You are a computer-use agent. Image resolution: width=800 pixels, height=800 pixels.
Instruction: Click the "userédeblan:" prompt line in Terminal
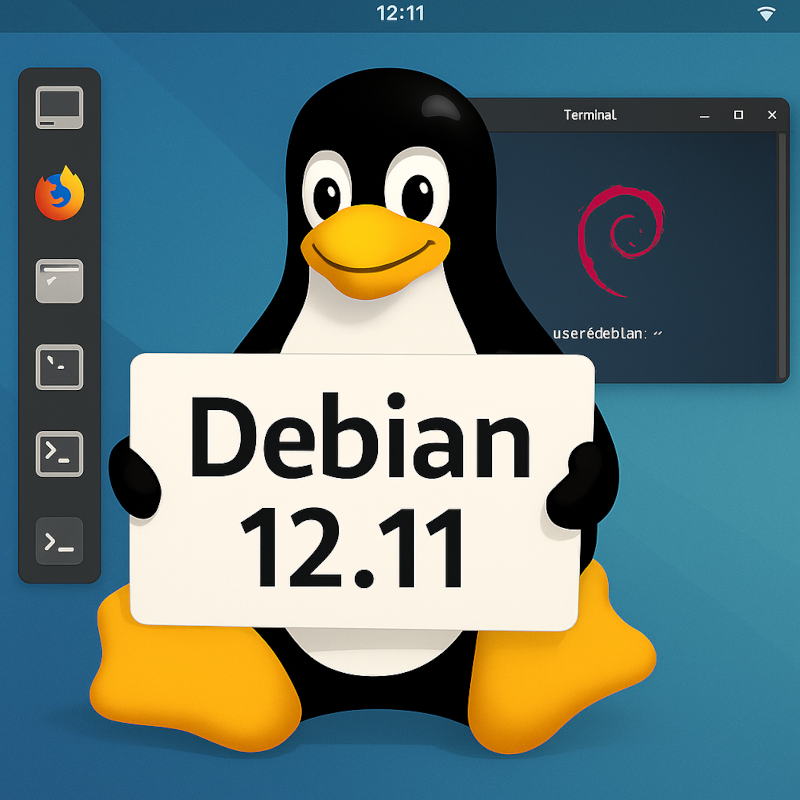[x=607, y=334]
